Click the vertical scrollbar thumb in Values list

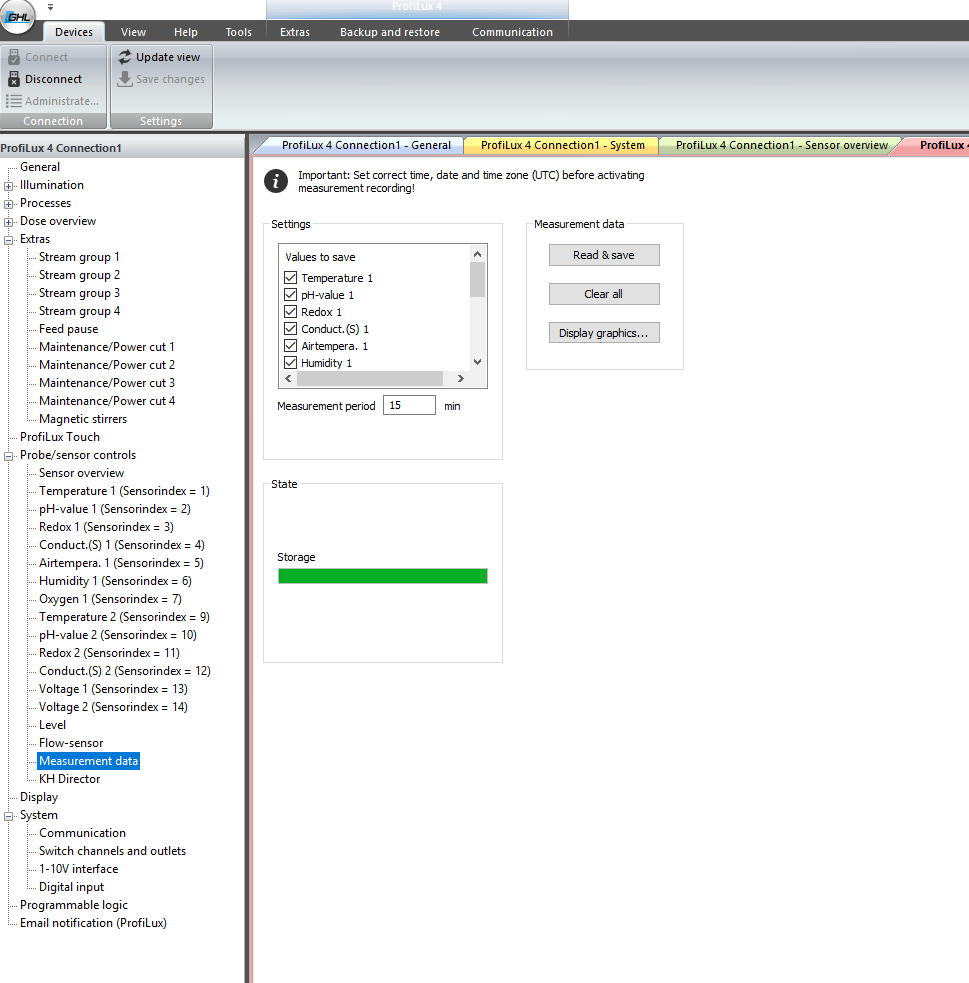tap(478, 280)
